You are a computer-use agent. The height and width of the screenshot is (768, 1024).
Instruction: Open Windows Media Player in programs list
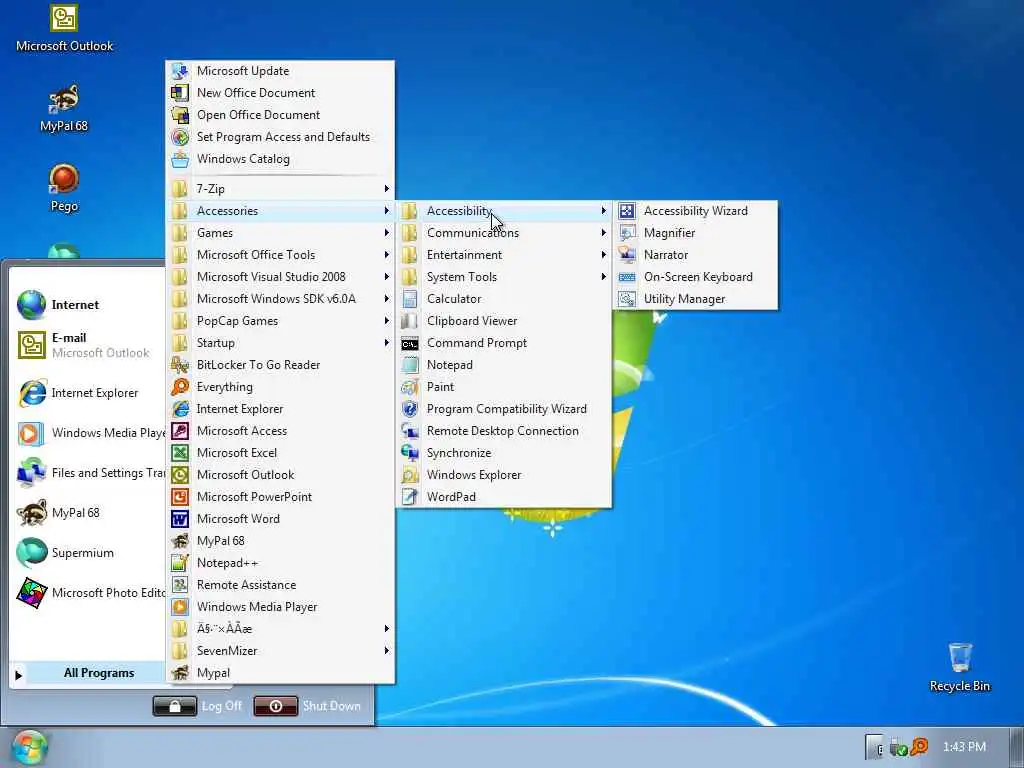[280, 607]
